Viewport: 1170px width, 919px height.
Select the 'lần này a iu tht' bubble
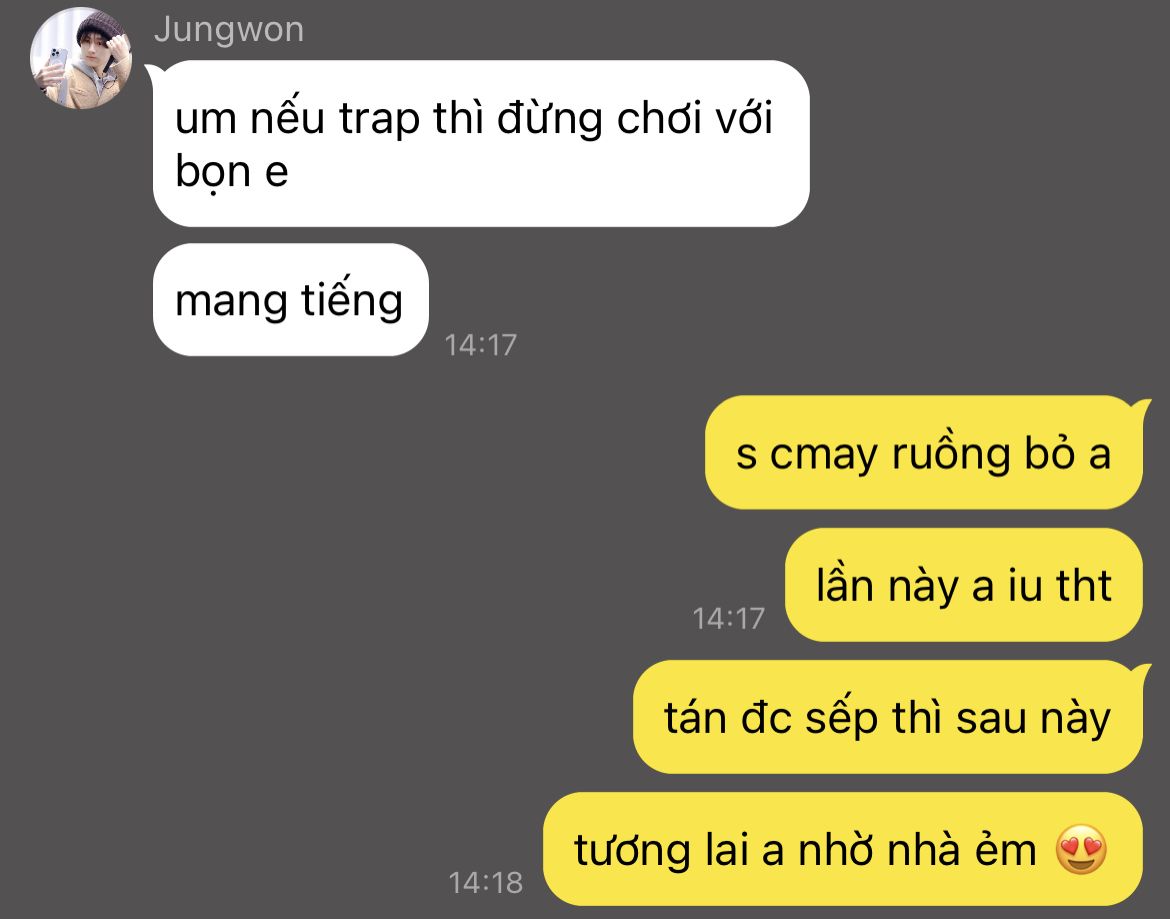(964, 585)
